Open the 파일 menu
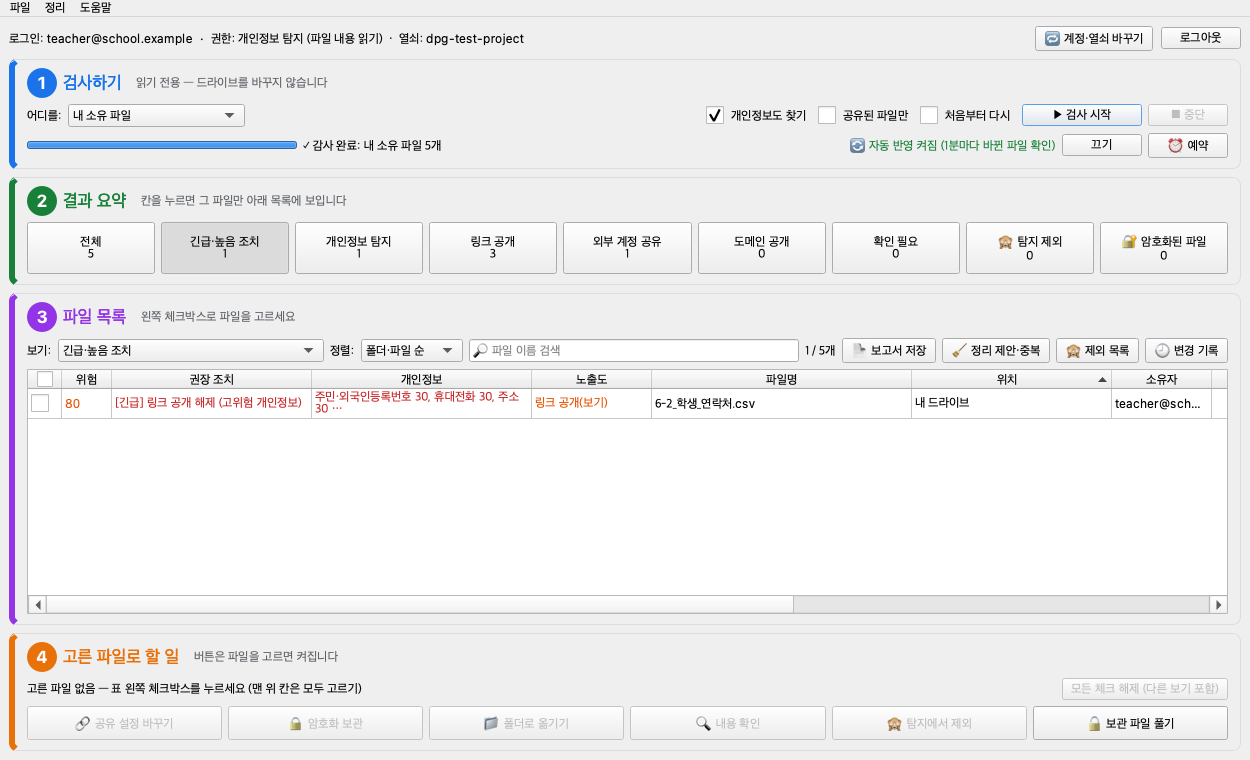 (x=20, y=8)
